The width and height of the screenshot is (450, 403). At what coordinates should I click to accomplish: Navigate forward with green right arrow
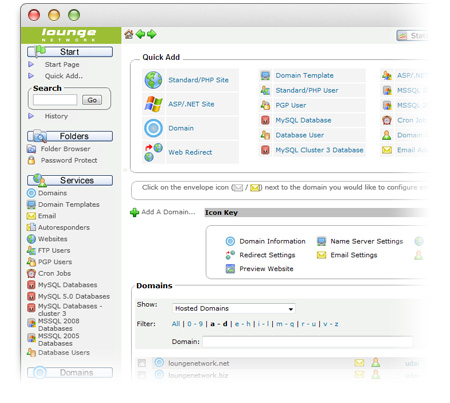152,34
